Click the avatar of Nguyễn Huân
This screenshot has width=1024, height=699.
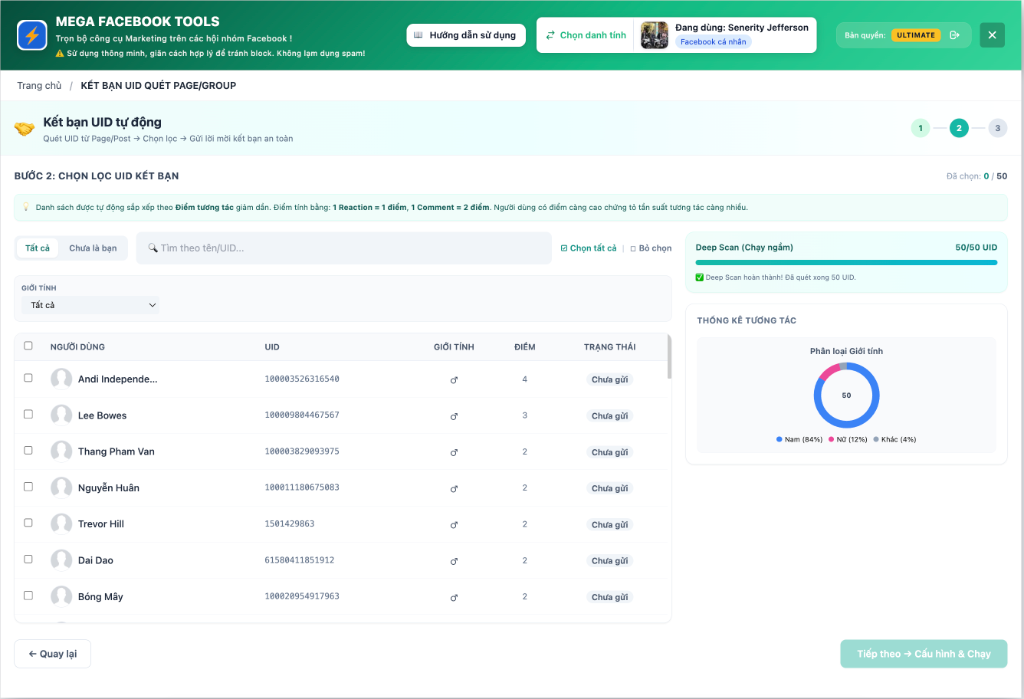coord(61,487)
